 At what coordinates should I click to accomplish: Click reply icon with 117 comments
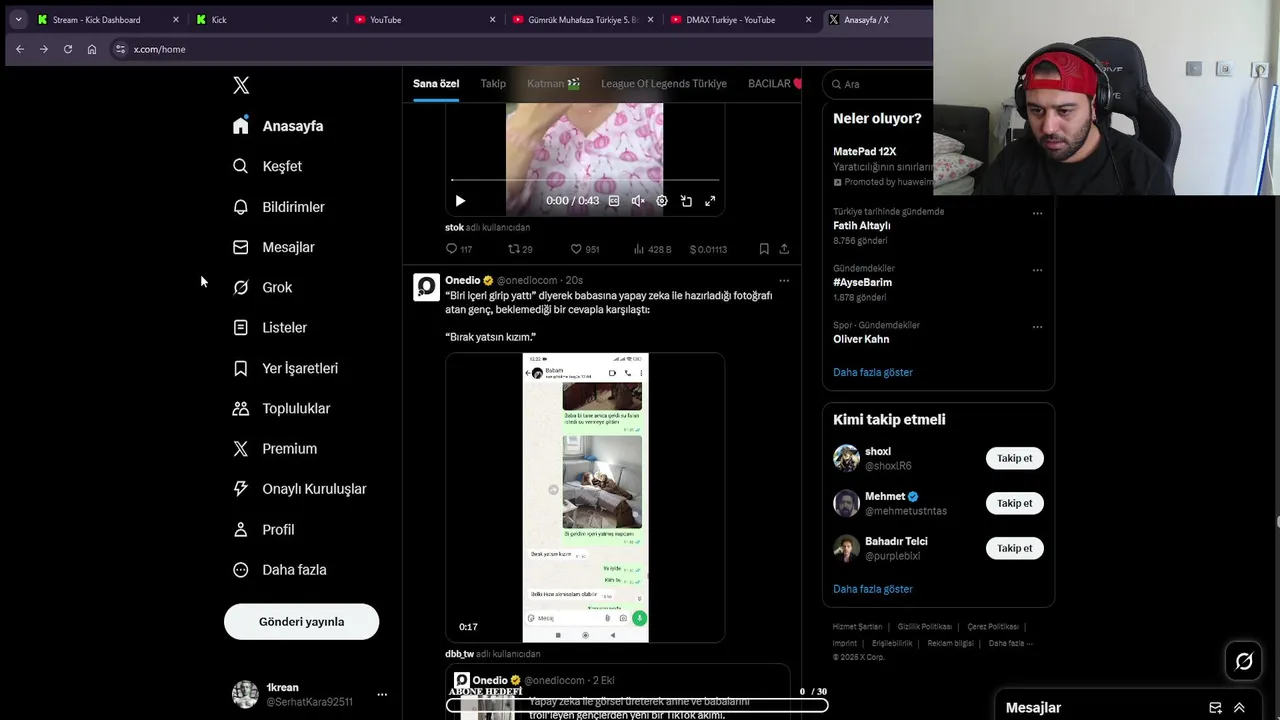coord(451,249)
